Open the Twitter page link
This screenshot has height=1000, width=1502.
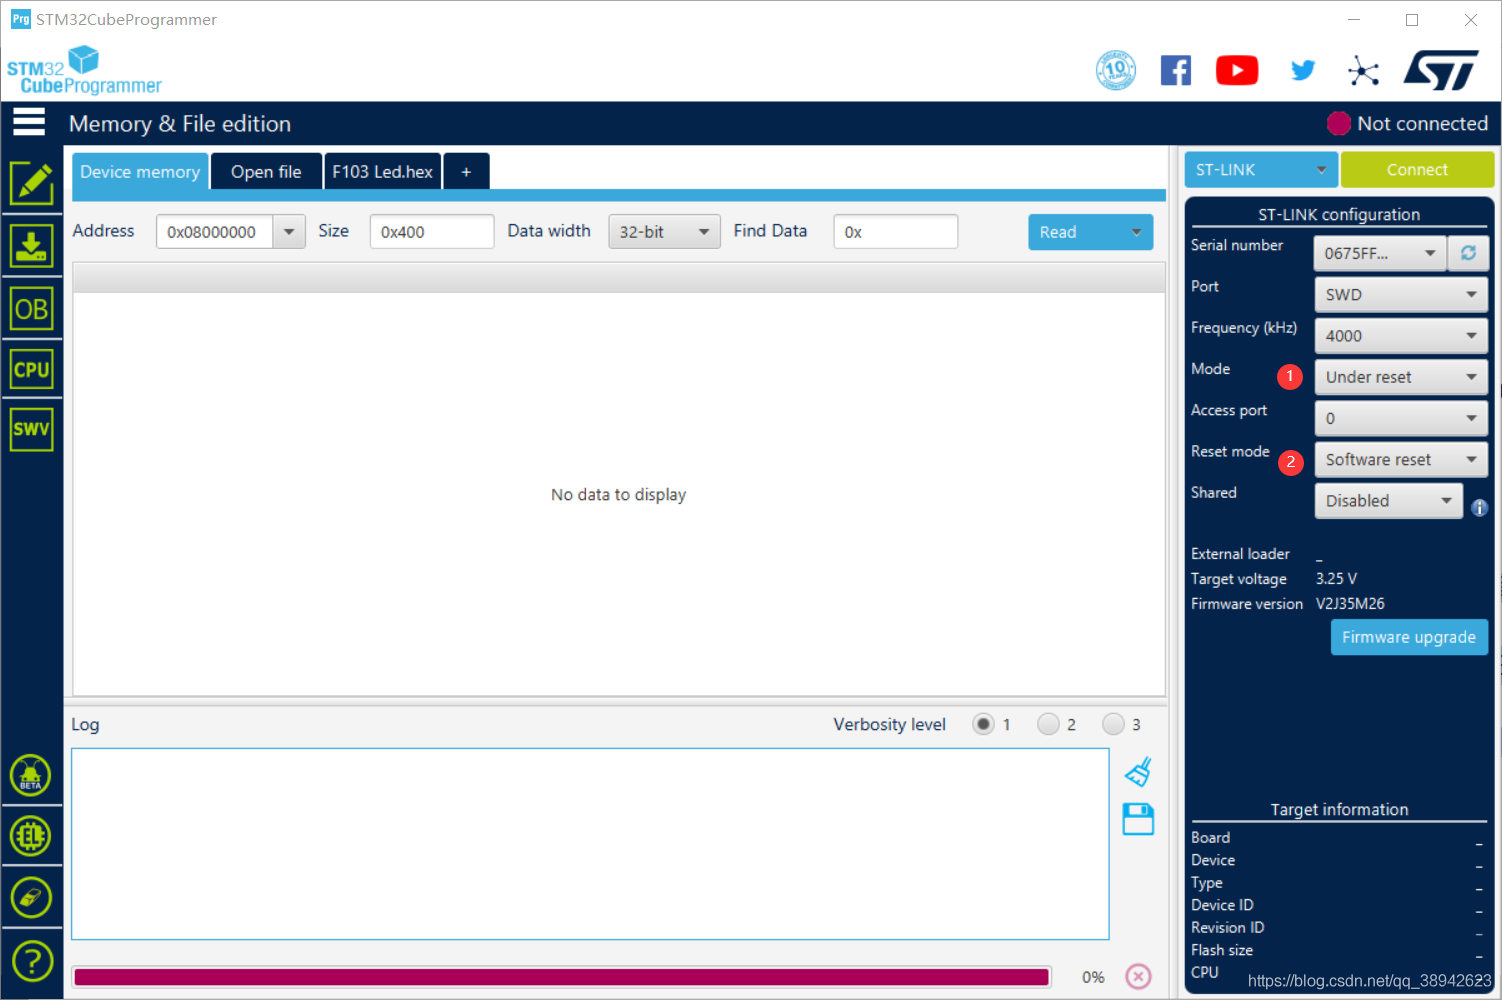pyautogui.click(x=1302, y=70)
